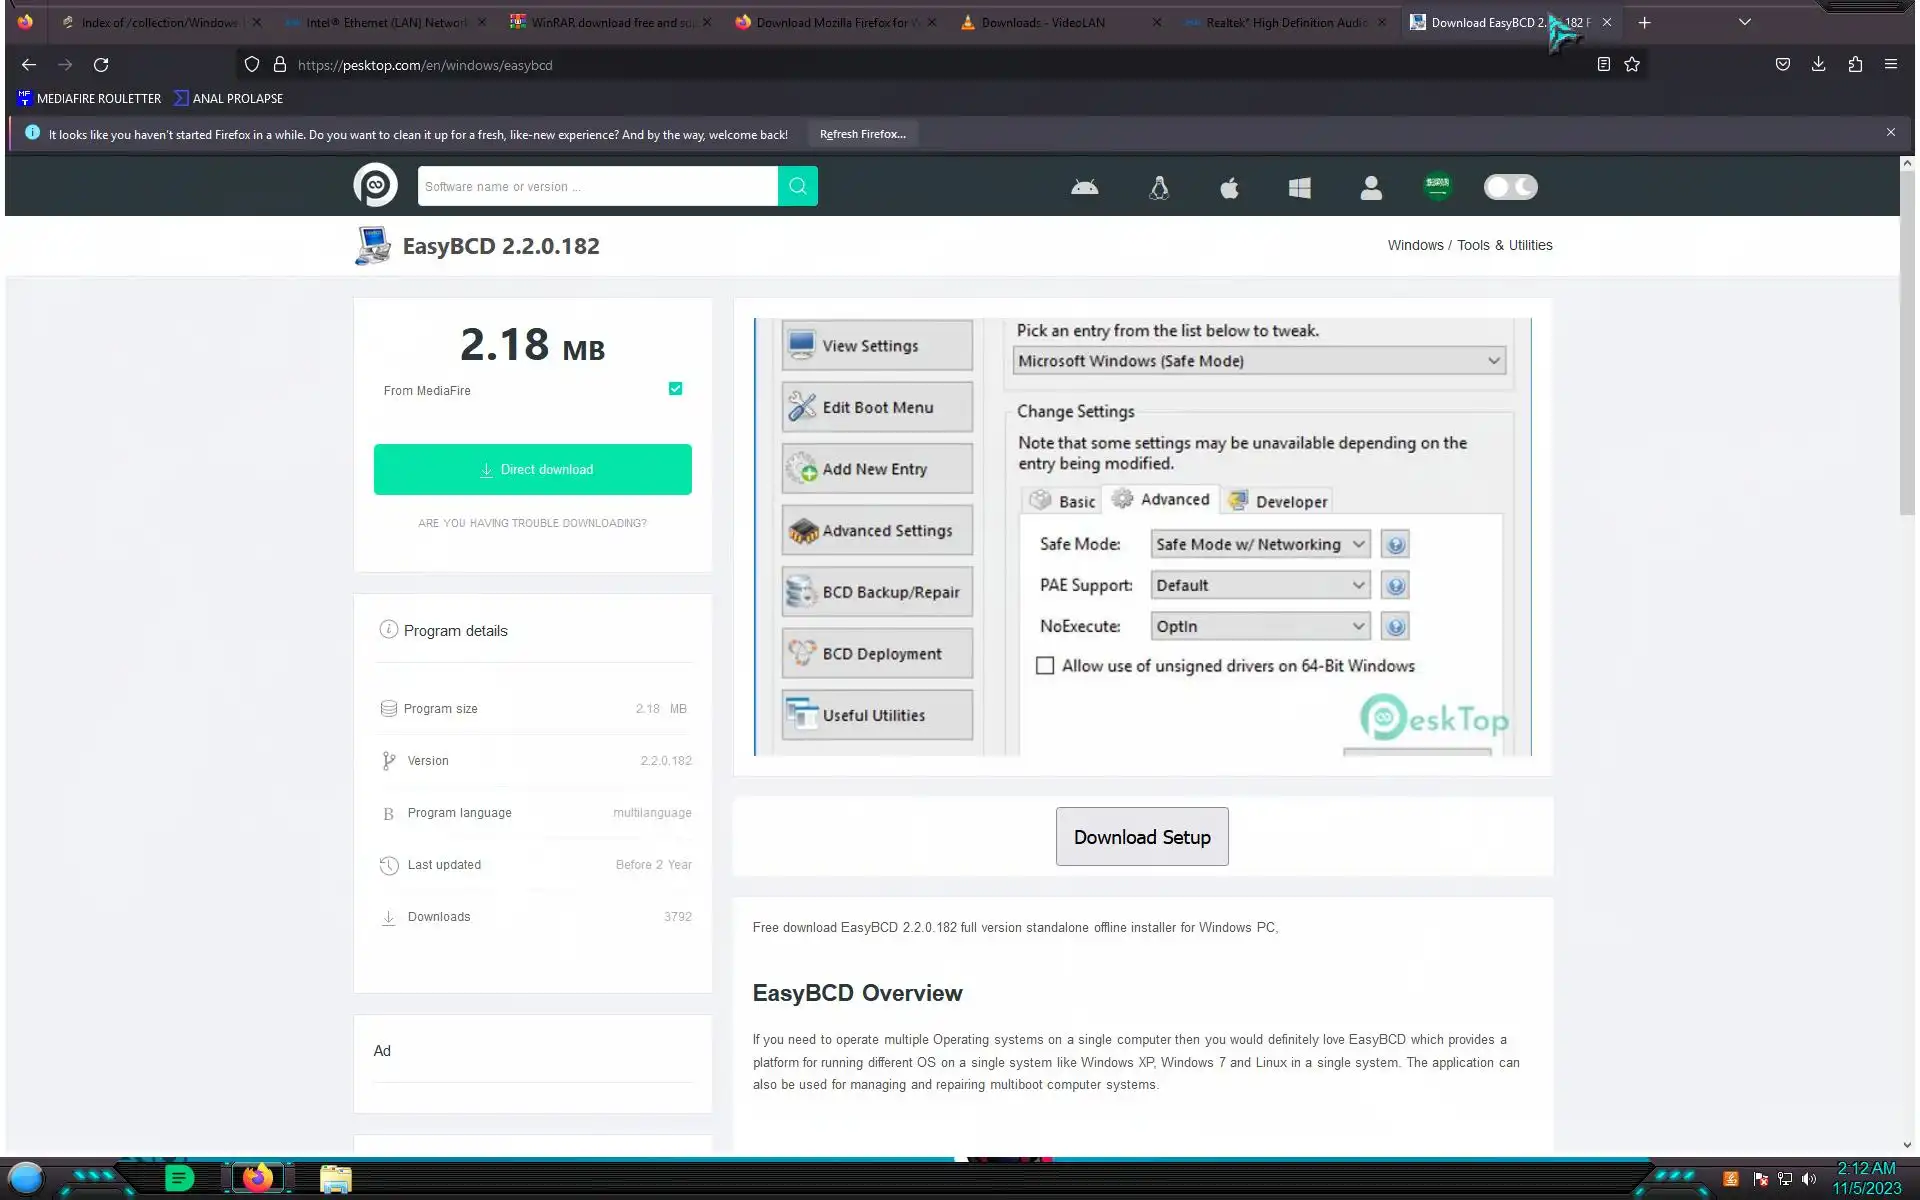Open the Android category icon
1920x1200 pixels.
1085,187
